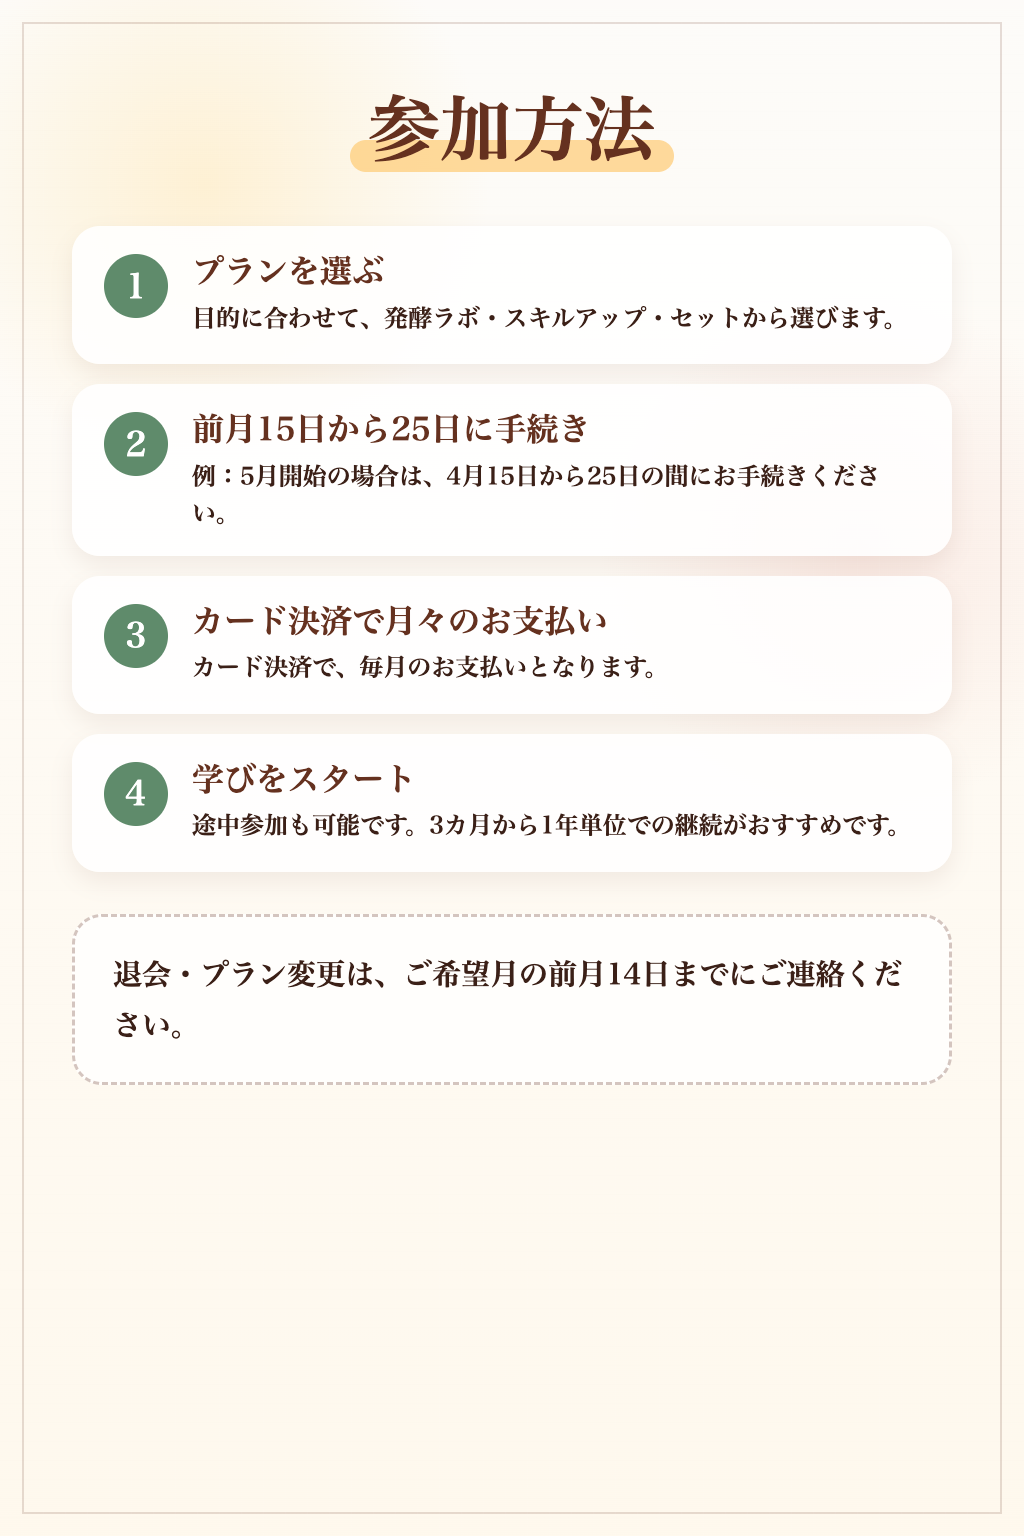Screen dimensions: 1024x1536
Task: Select the 学びをスタート step title
Action: (x=302, y=778)
